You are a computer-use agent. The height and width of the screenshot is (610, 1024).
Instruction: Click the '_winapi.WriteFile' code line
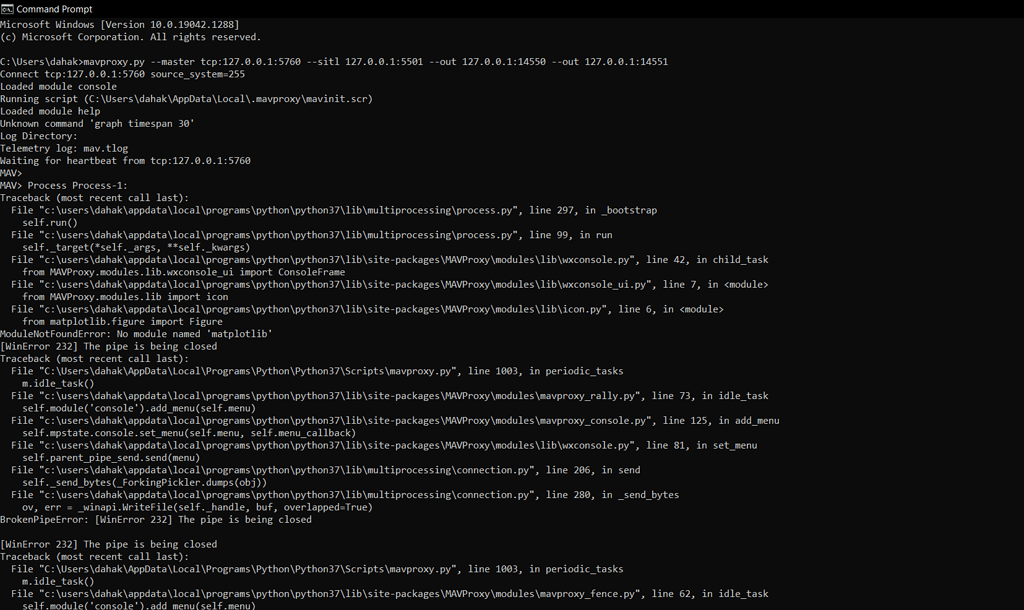click(x=197, y=507)
